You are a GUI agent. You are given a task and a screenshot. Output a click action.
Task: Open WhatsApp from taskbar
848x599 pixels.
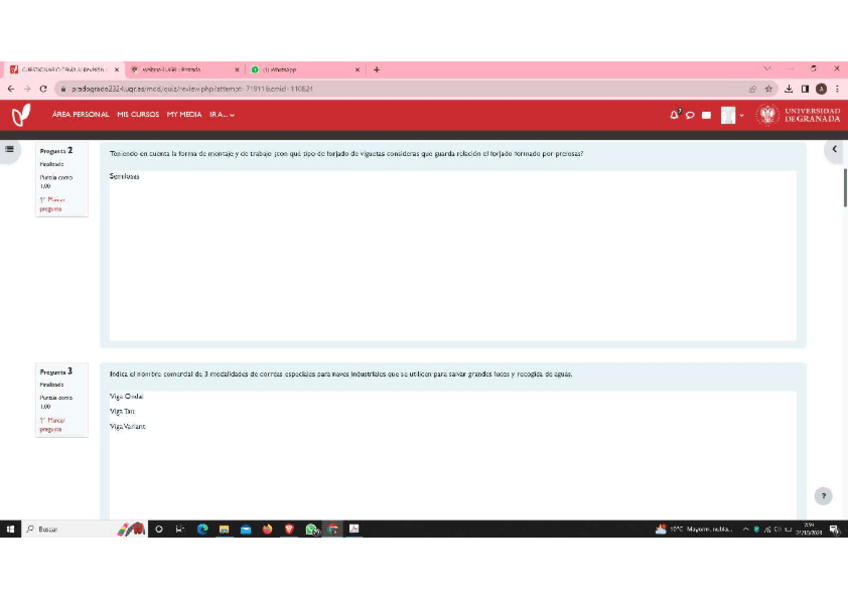[311, 529]
